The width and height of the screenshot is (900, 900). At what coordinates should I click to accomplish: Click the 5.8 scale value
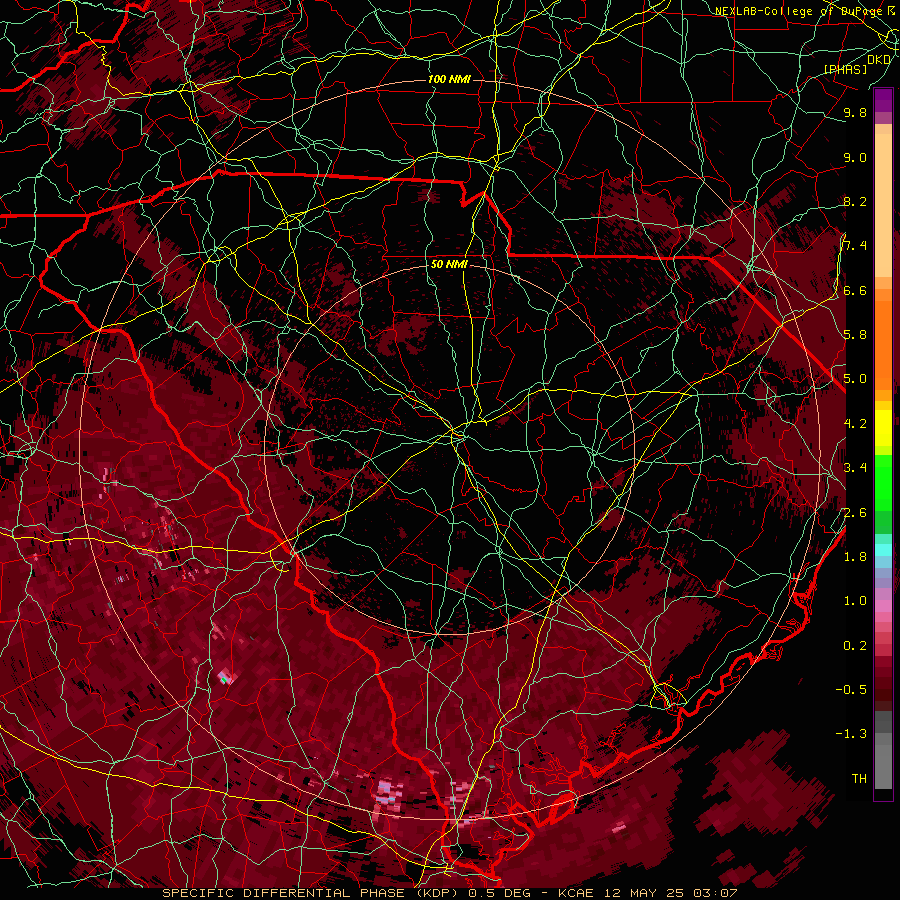click(x=855, y=334)
